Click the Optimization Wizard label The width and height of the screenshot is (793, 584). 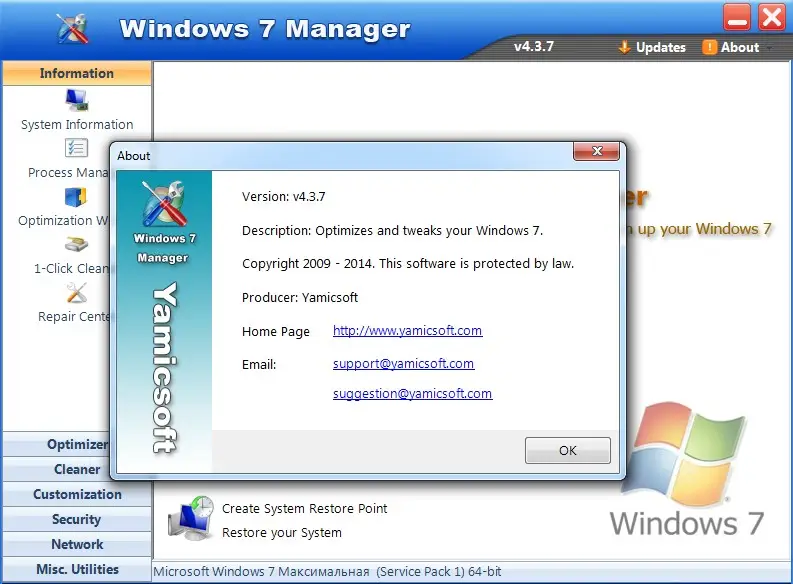click(x=64, y=220)
